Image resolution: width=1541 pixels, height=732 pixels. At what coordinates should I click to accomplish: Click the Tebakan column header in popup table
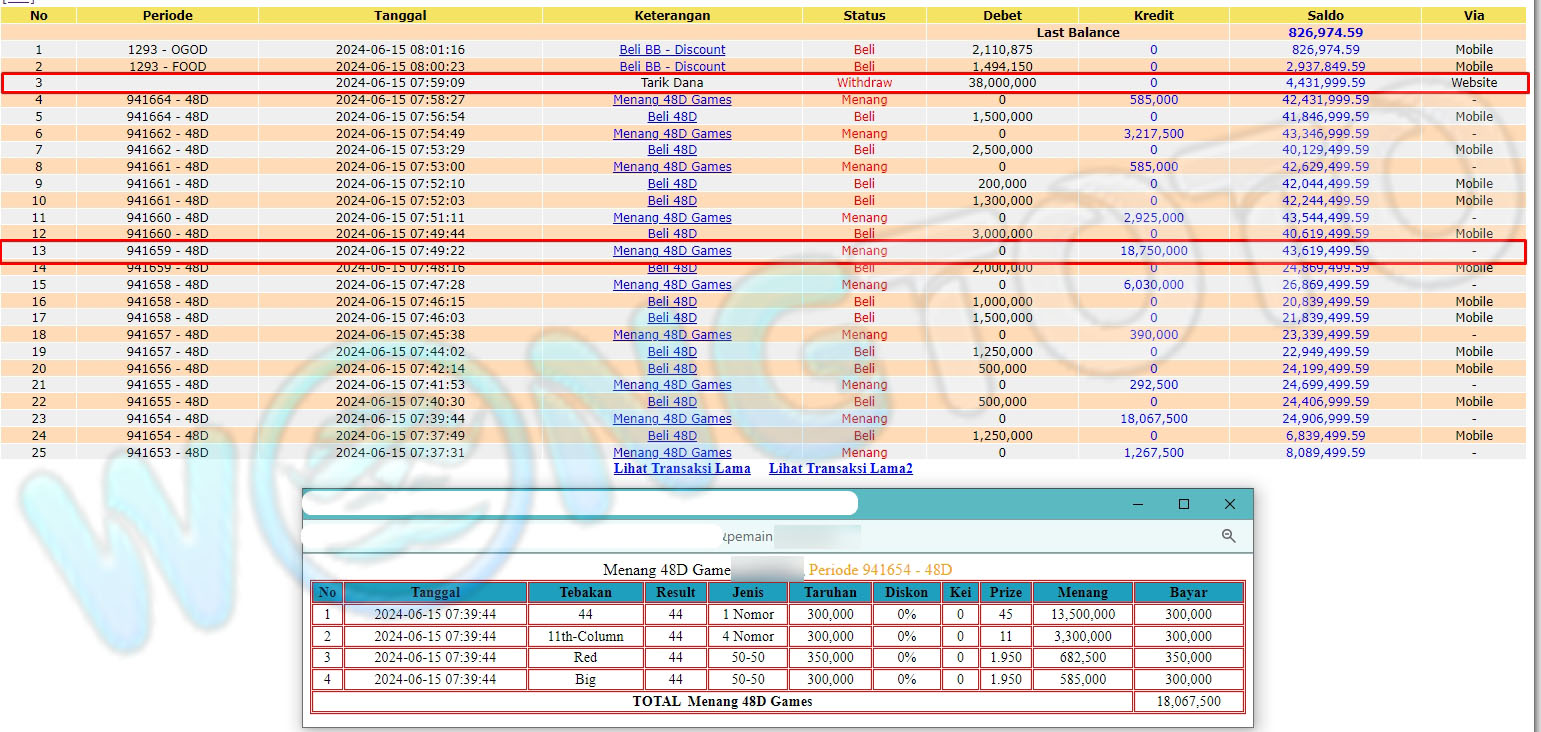point(585,593)
